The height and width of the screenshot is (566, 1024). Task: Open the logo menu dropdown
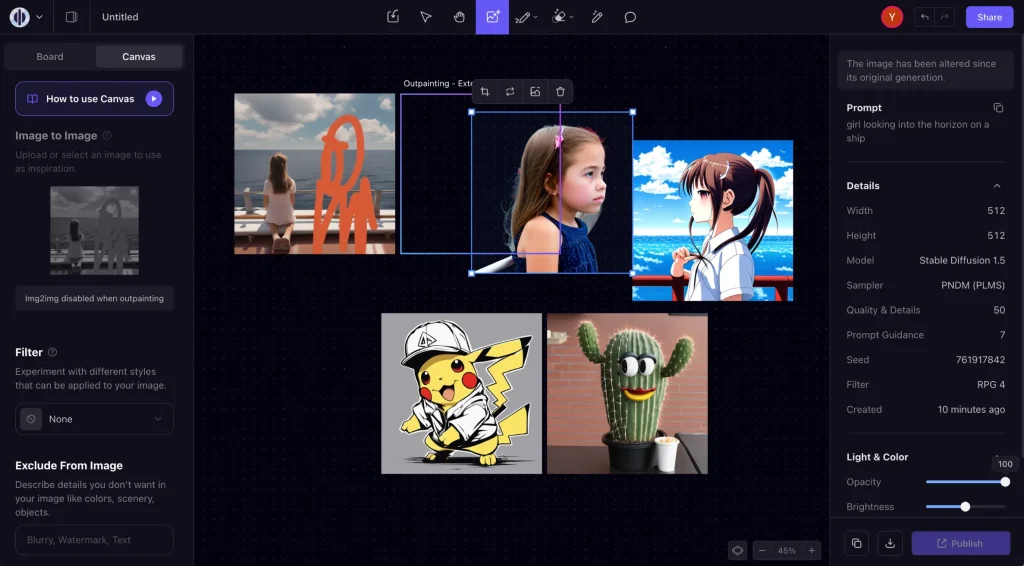click(26, 17)
